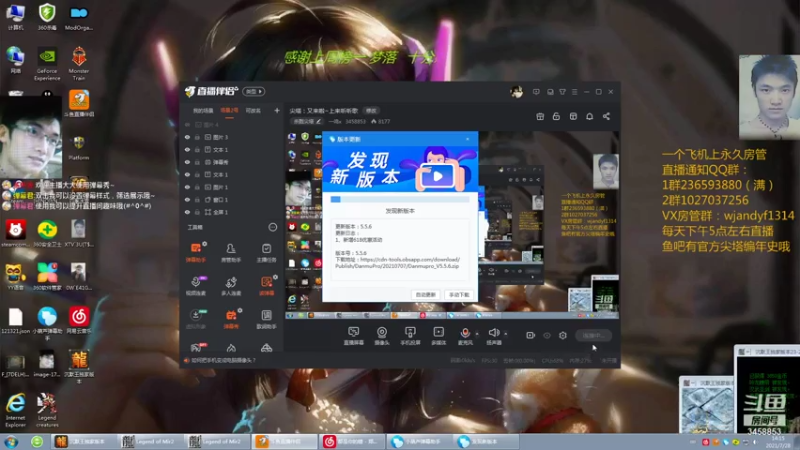
Task: Open the mode switch pill beside logo
Action: [x=254, y=91]
